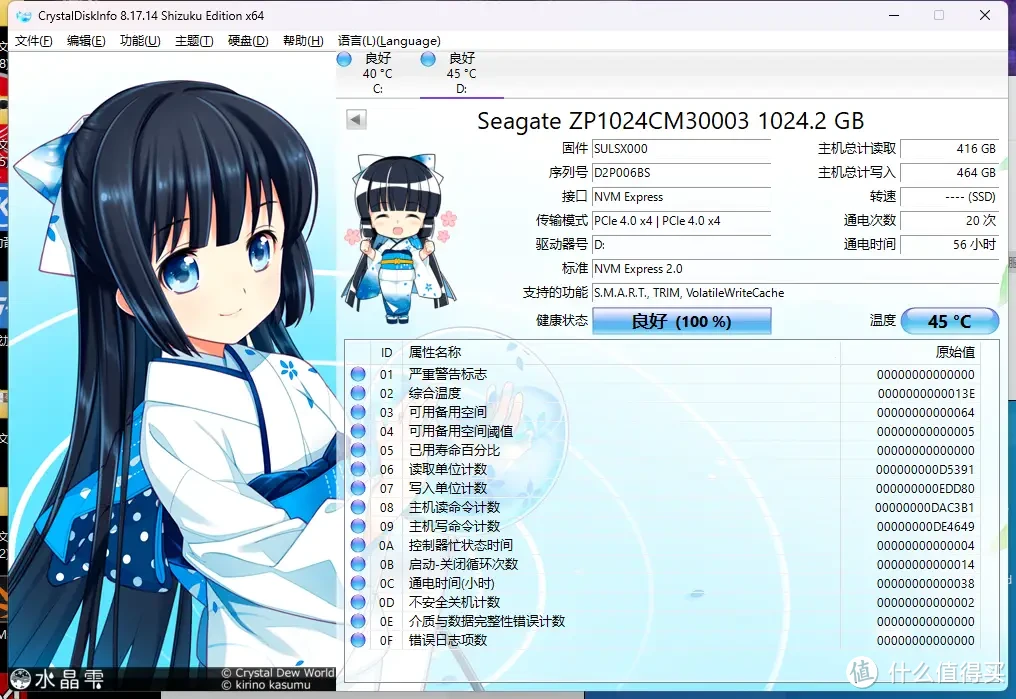Click the status orb for 错误日志项数

point(358,640)
